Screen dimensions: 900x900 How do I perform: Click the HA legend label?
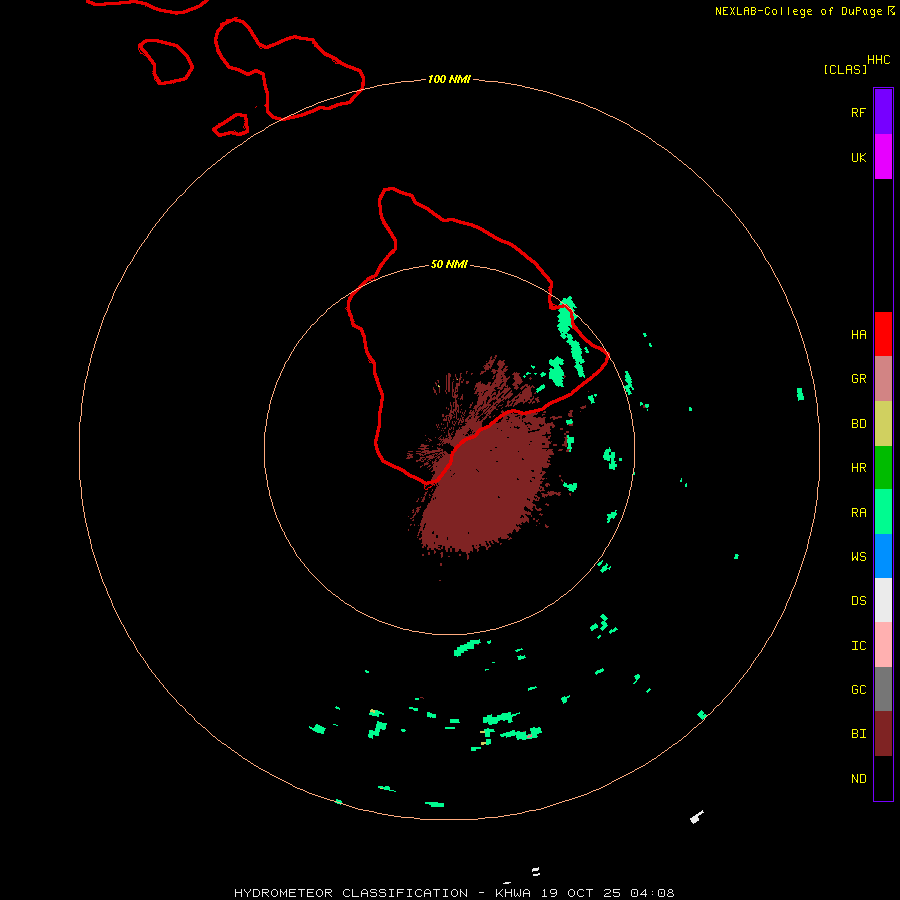(858, 335)
